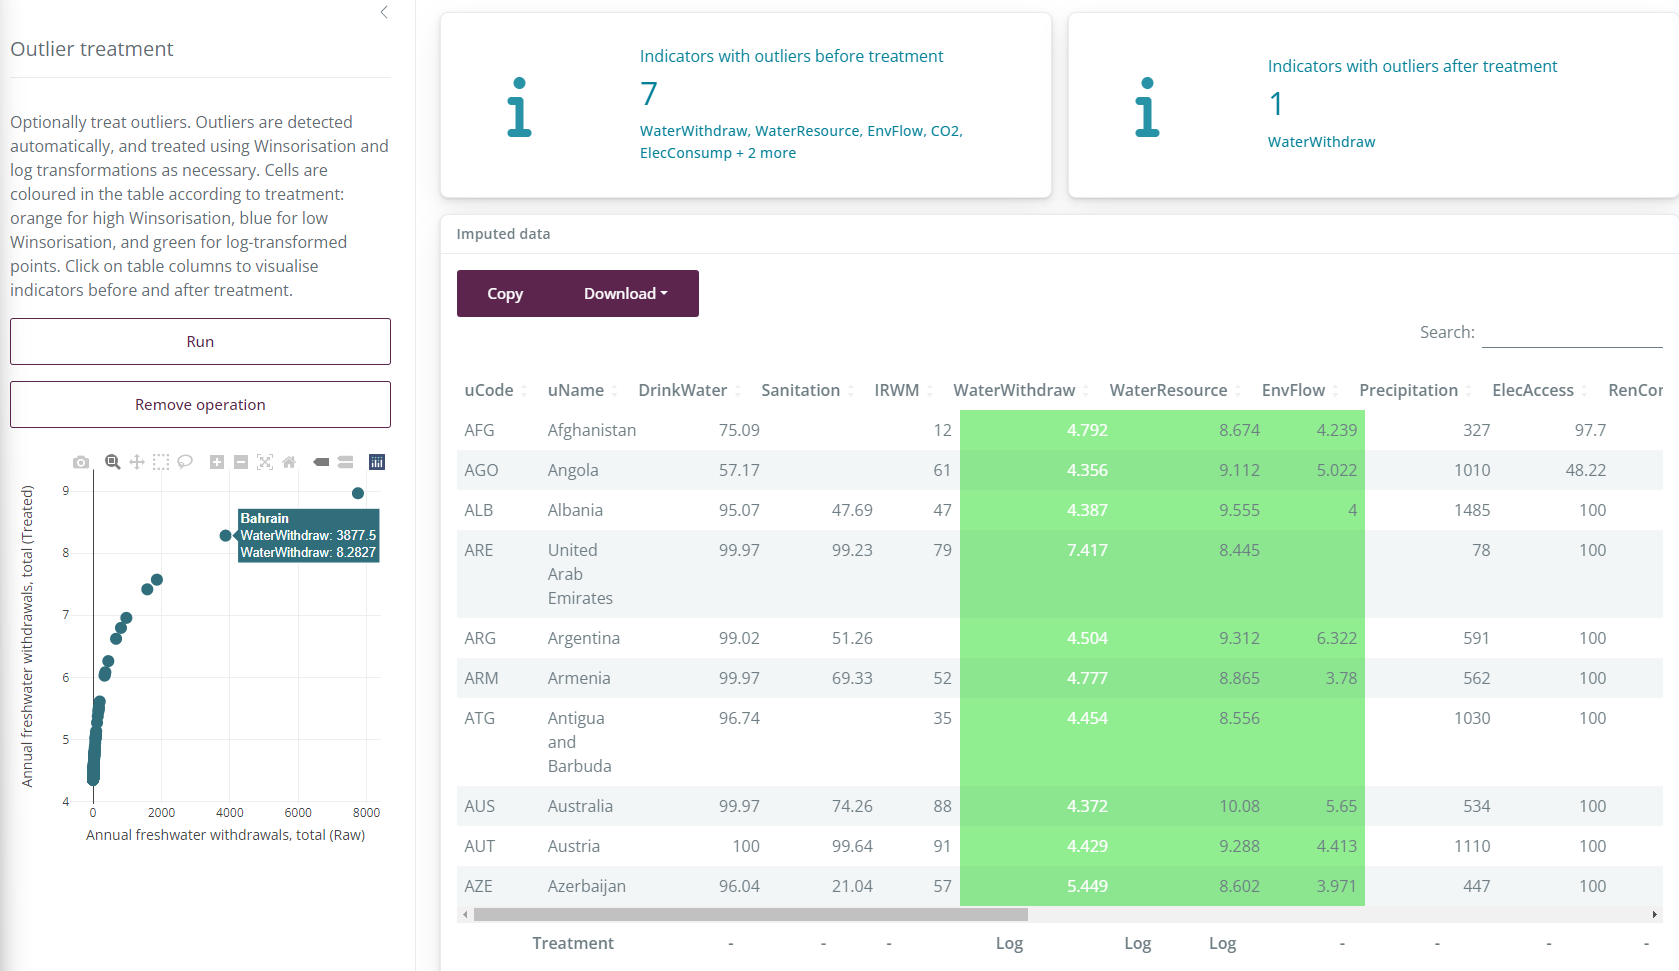This screenshot has height=971, width=1679.
Task: Sort by the Sanitation column header
Action: 807,390
